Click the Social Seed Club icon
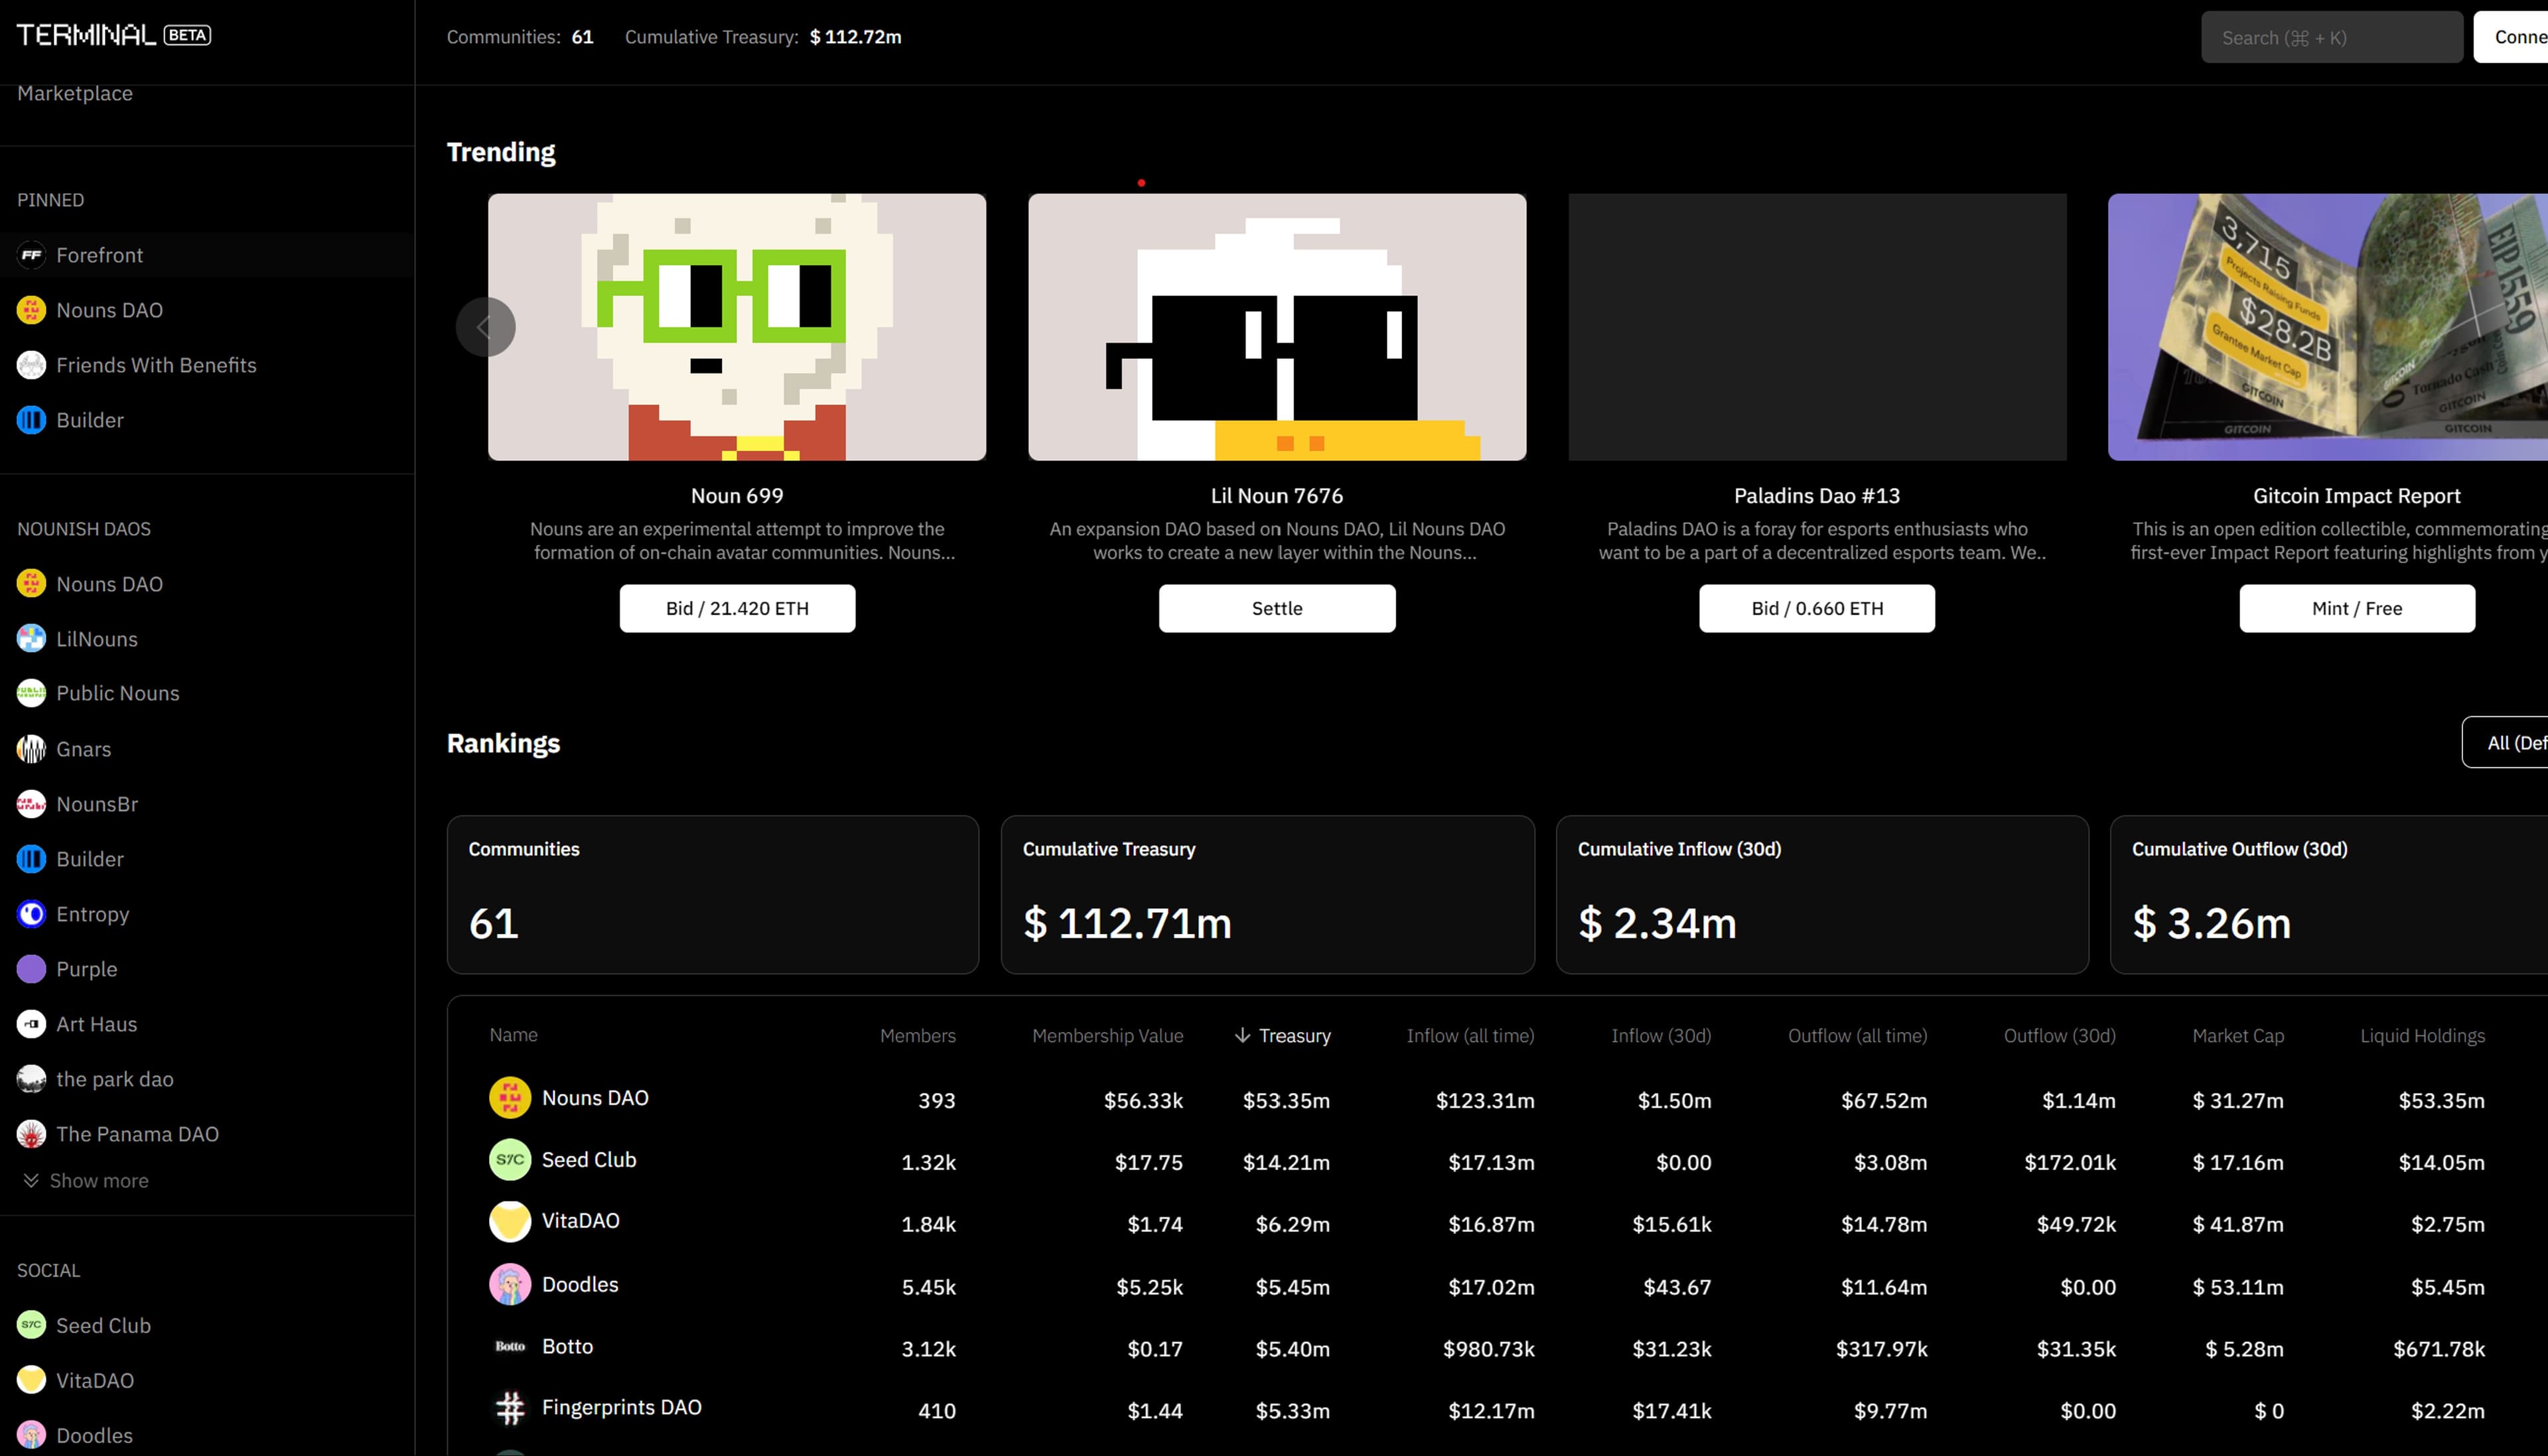 [x=31, y=1325]
